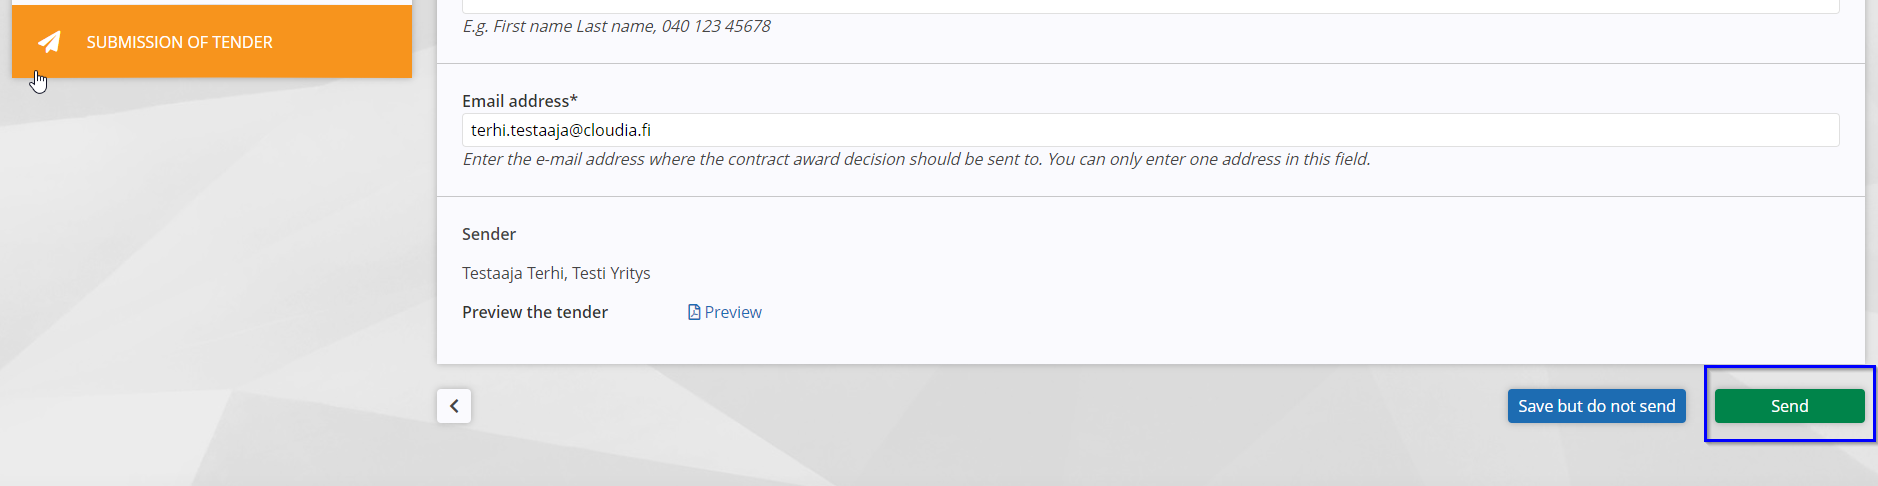Viewport: 1878px width, 486px height.
Task: Click the paper plane submission icon
Action: [x=49, y=42]
